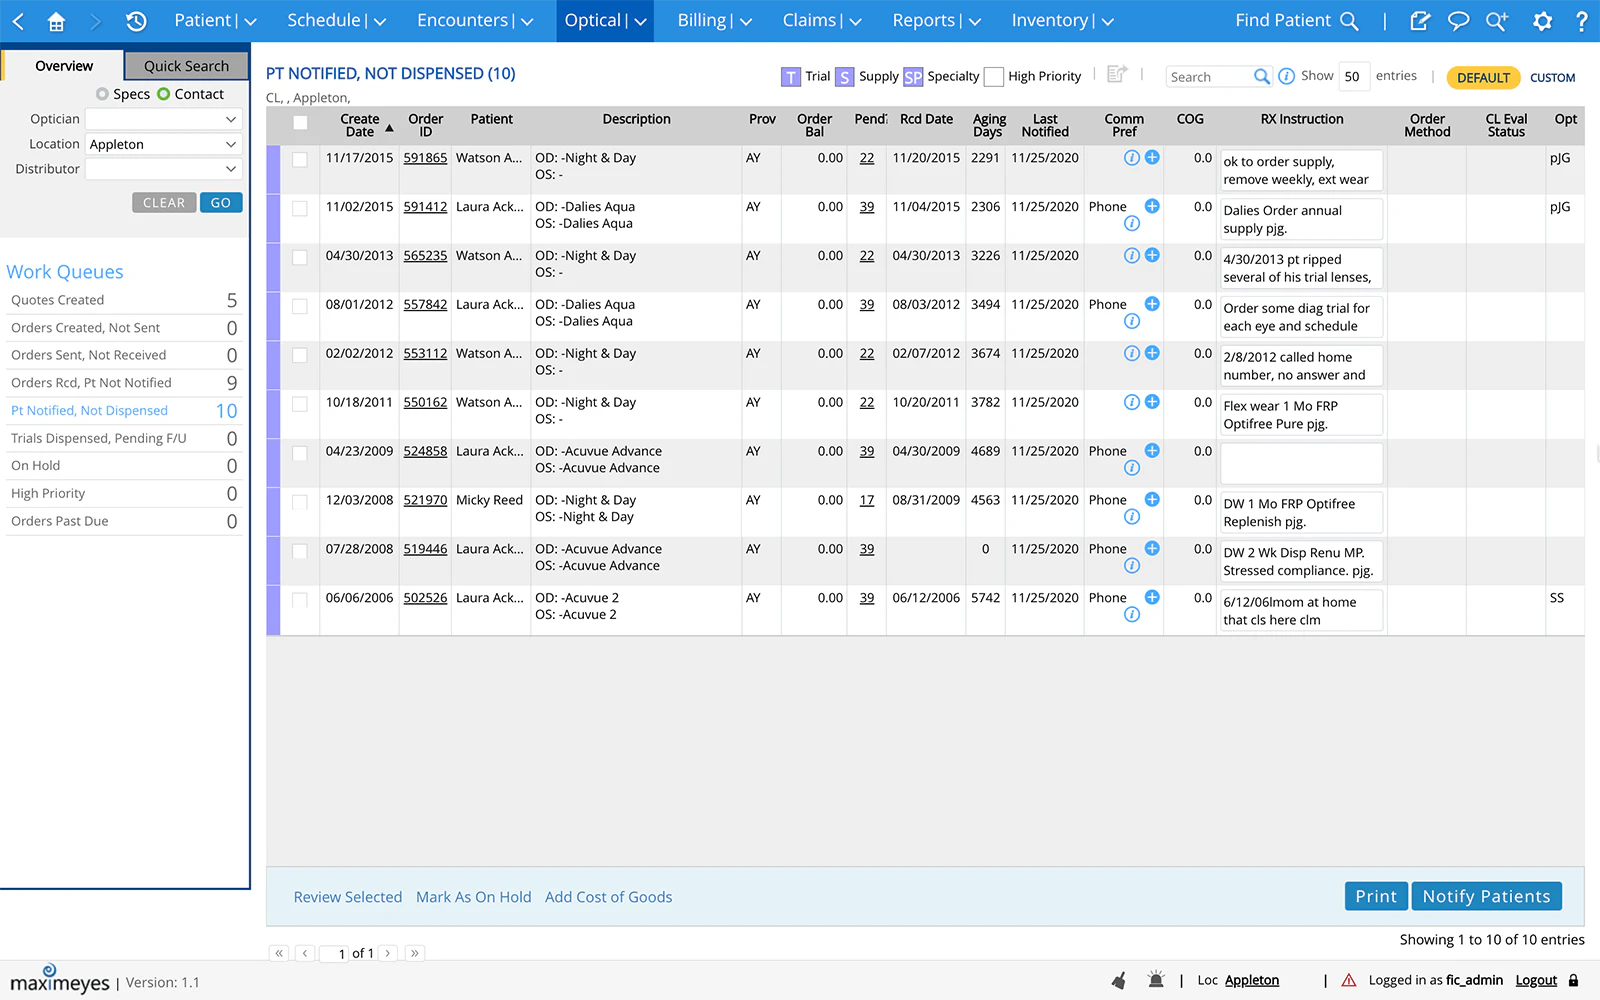Click the Notify Patients button
Image resolution: width=1600 pixels, height=1000 pixels.
pyautogui.click(x=1486, y=896)
